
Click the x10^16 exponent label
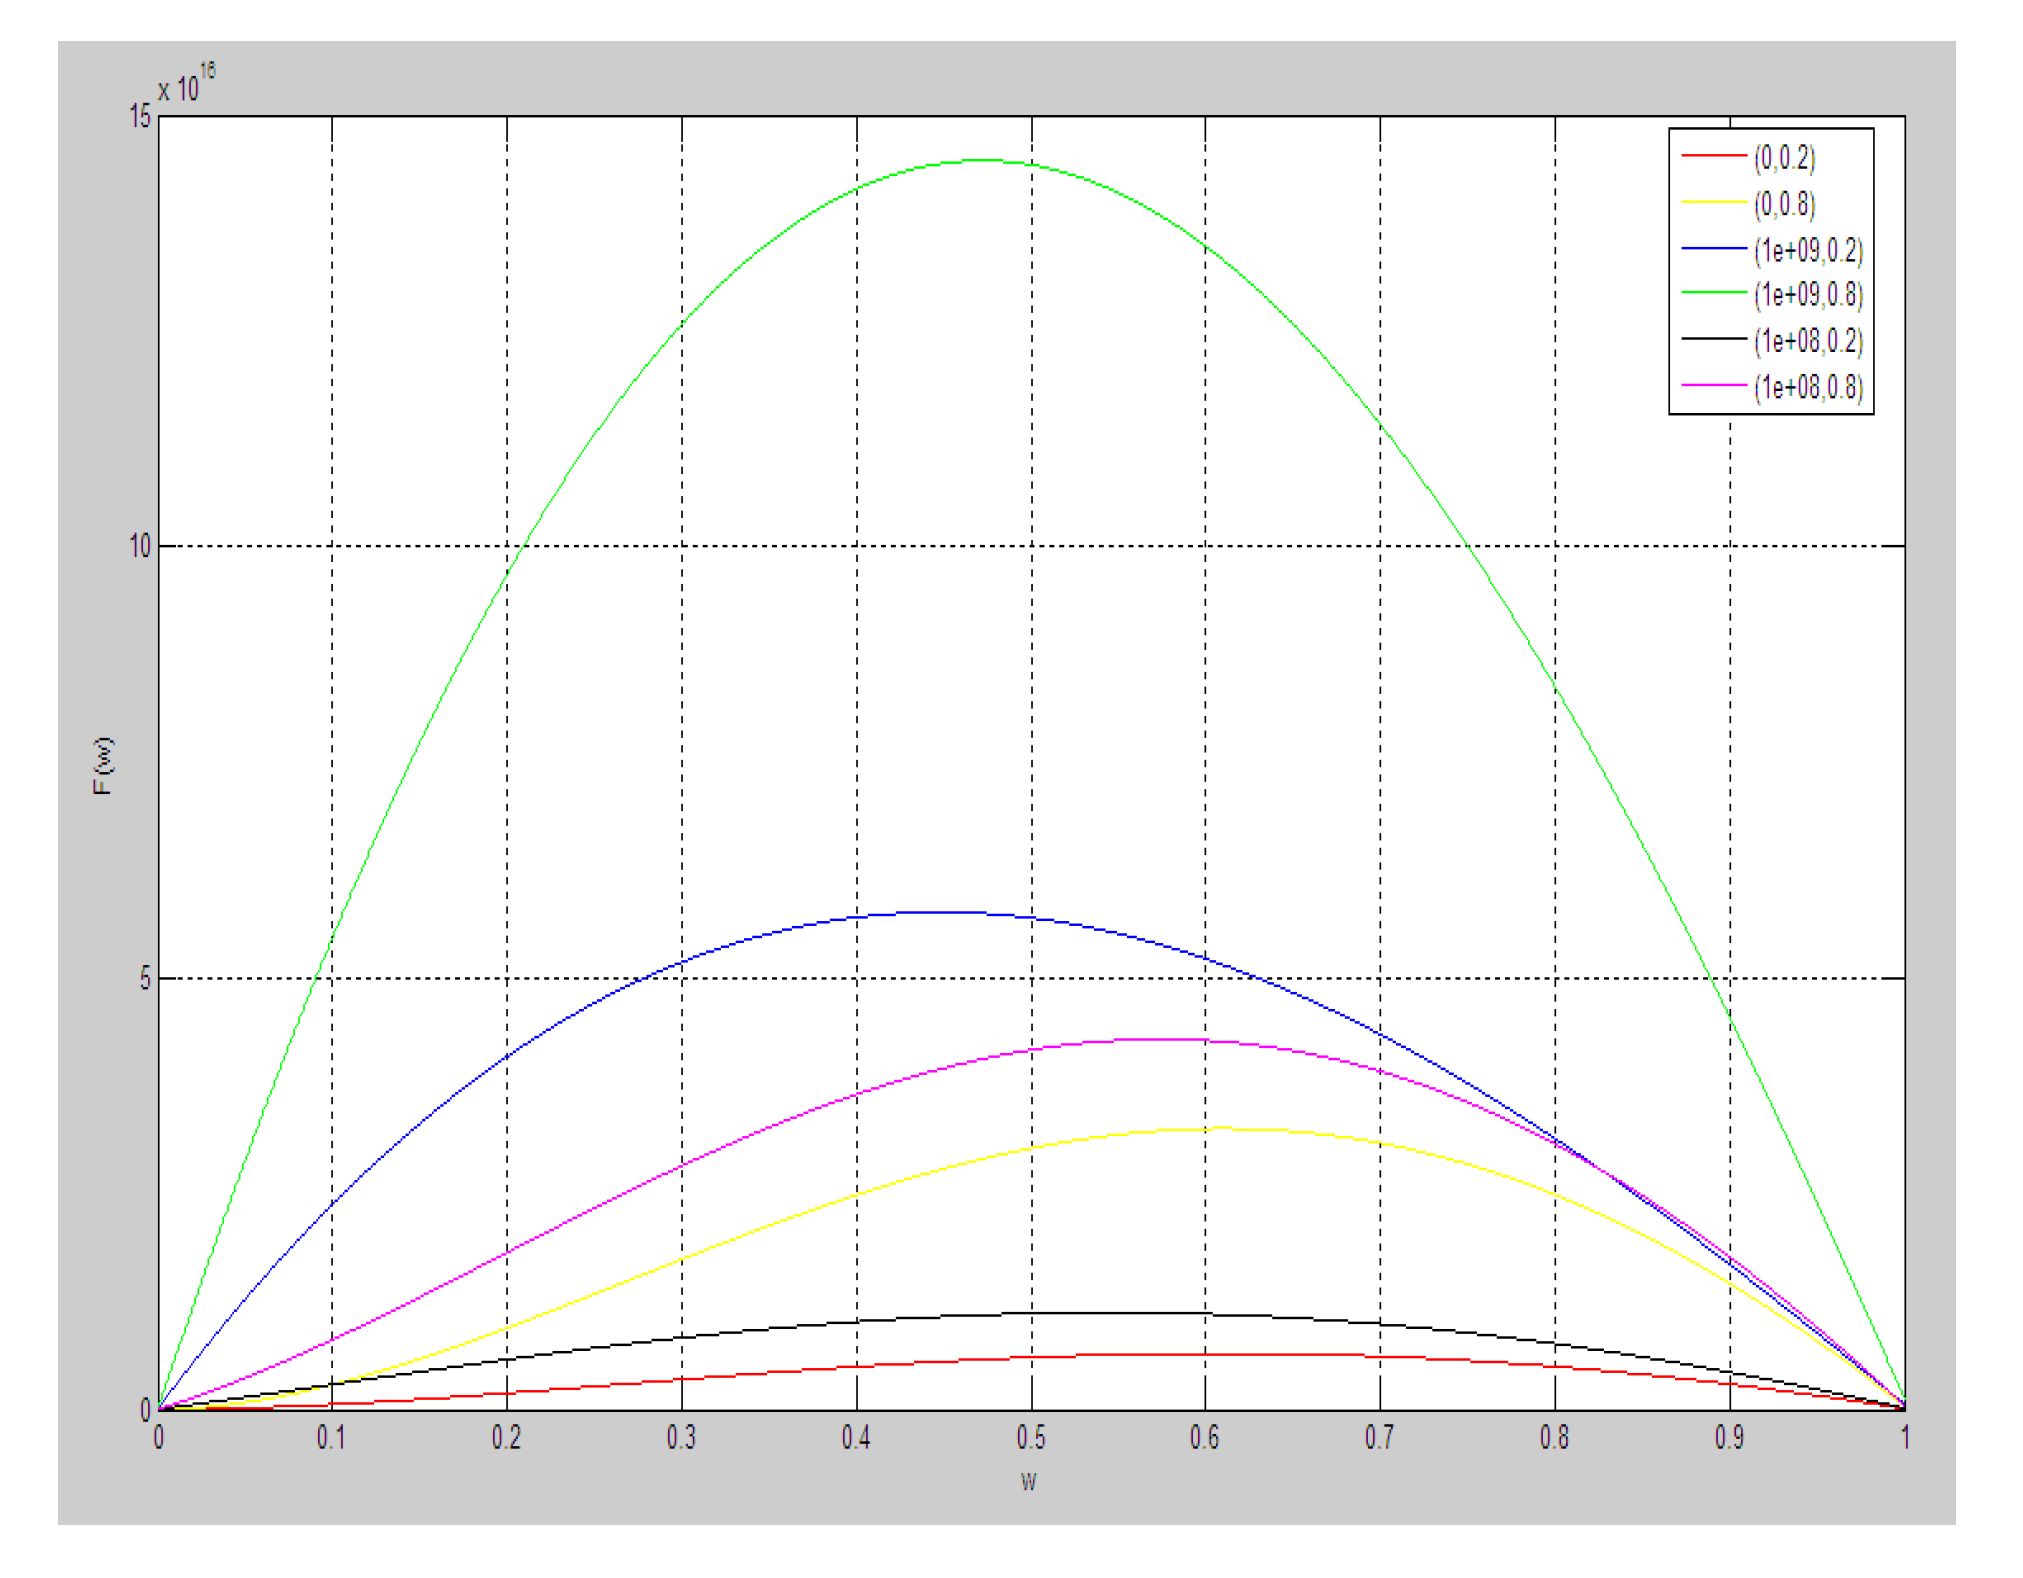tap(186, 85)
